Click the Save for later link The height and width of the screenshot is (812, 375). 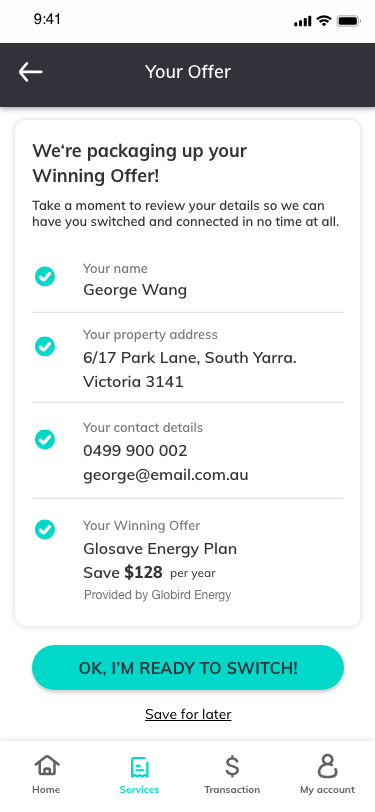(188, 714)
